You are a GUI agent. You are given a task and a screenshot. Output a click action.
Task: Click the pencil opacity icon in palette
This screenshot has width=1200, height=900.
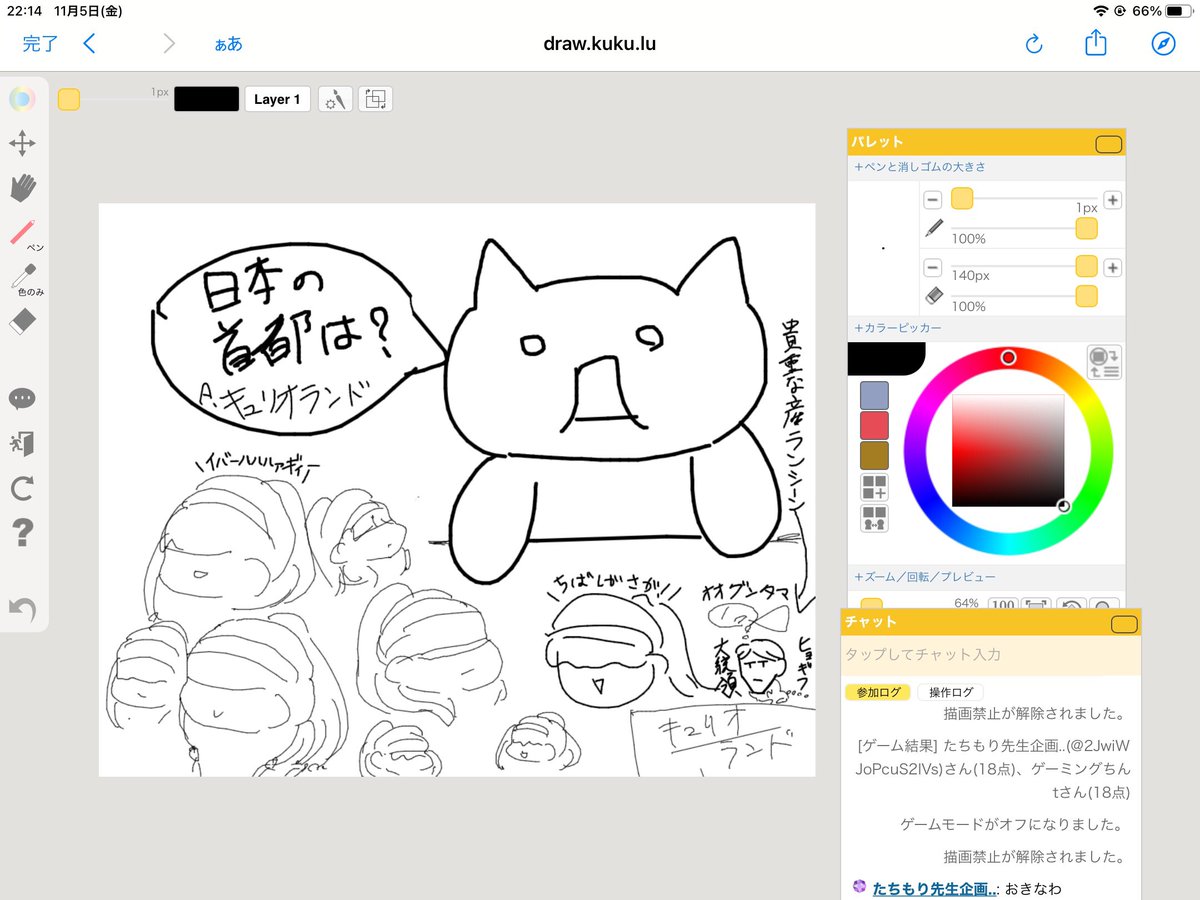pyautogui.click(x=933, y=229)
